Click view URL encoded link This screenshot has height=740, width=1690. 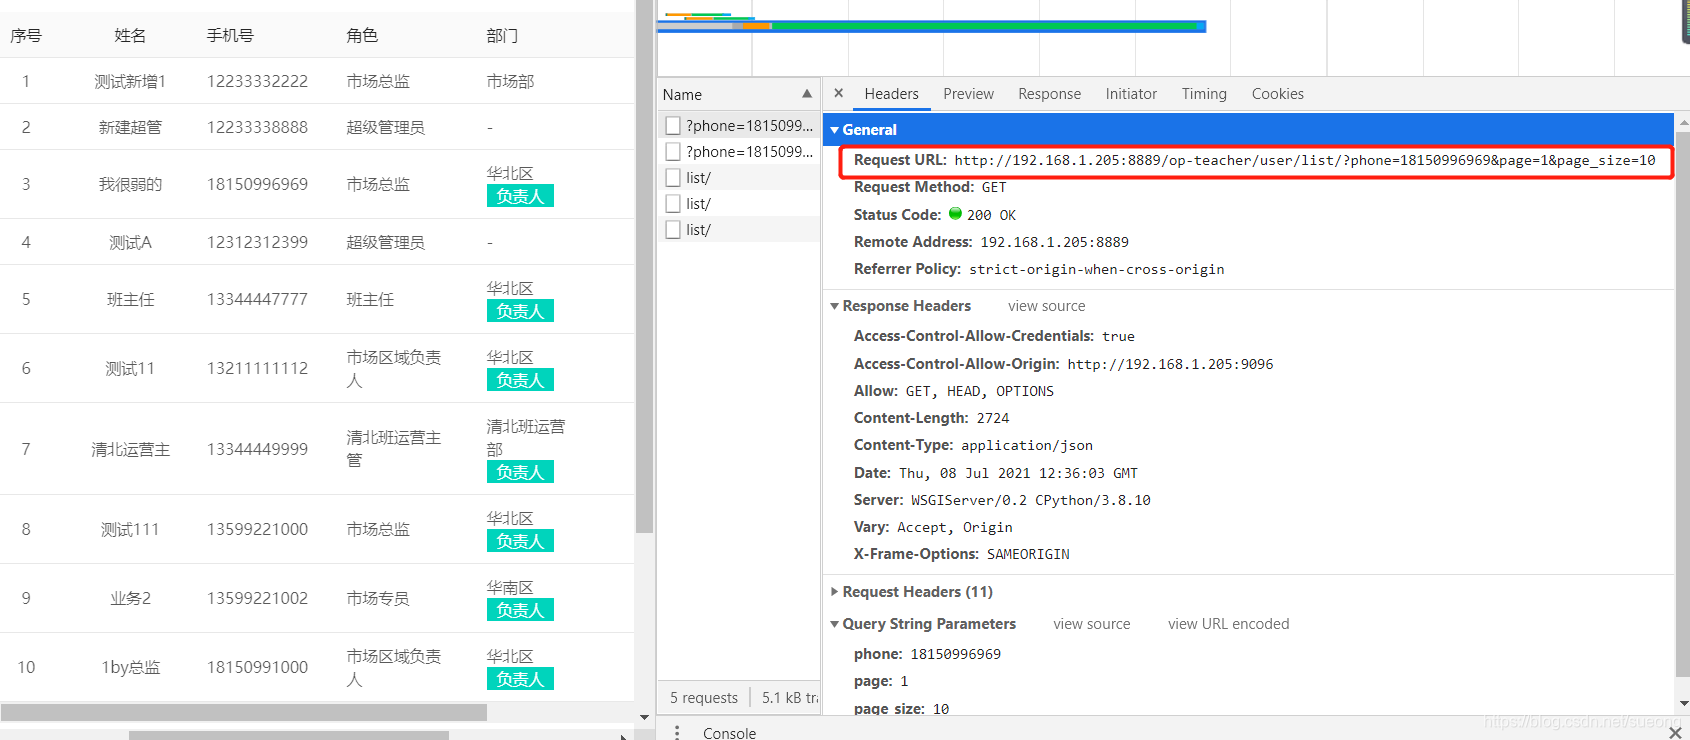[x=1228, y=624]
